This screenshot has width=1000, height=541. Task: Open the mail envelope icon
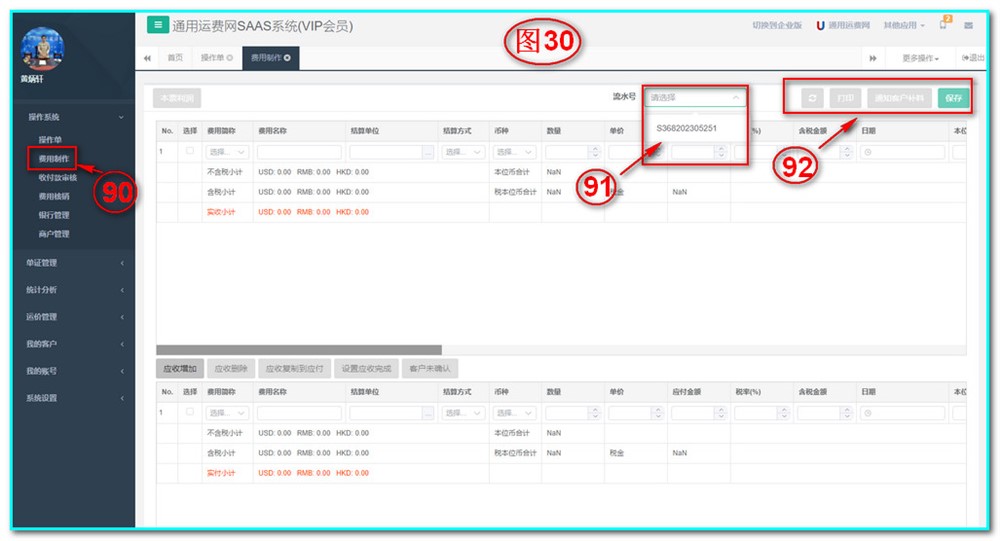(968, 26)
